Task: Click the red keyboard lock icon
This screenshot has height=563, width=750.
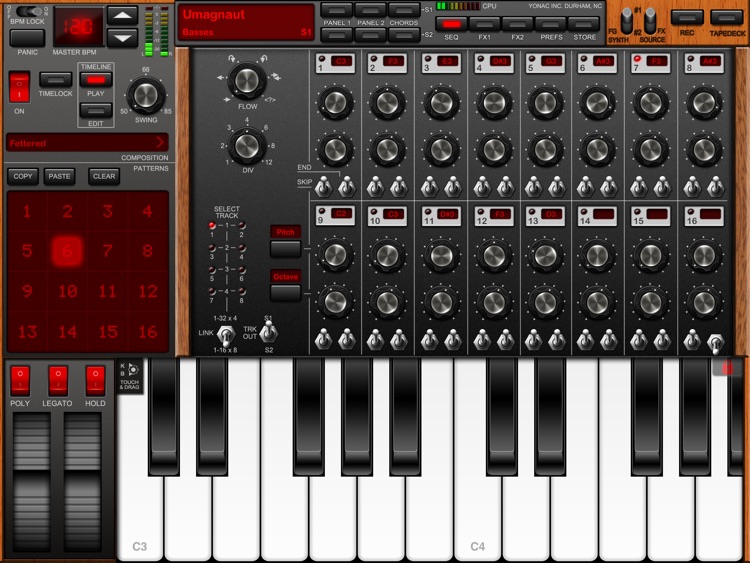Action: (727, 367)
